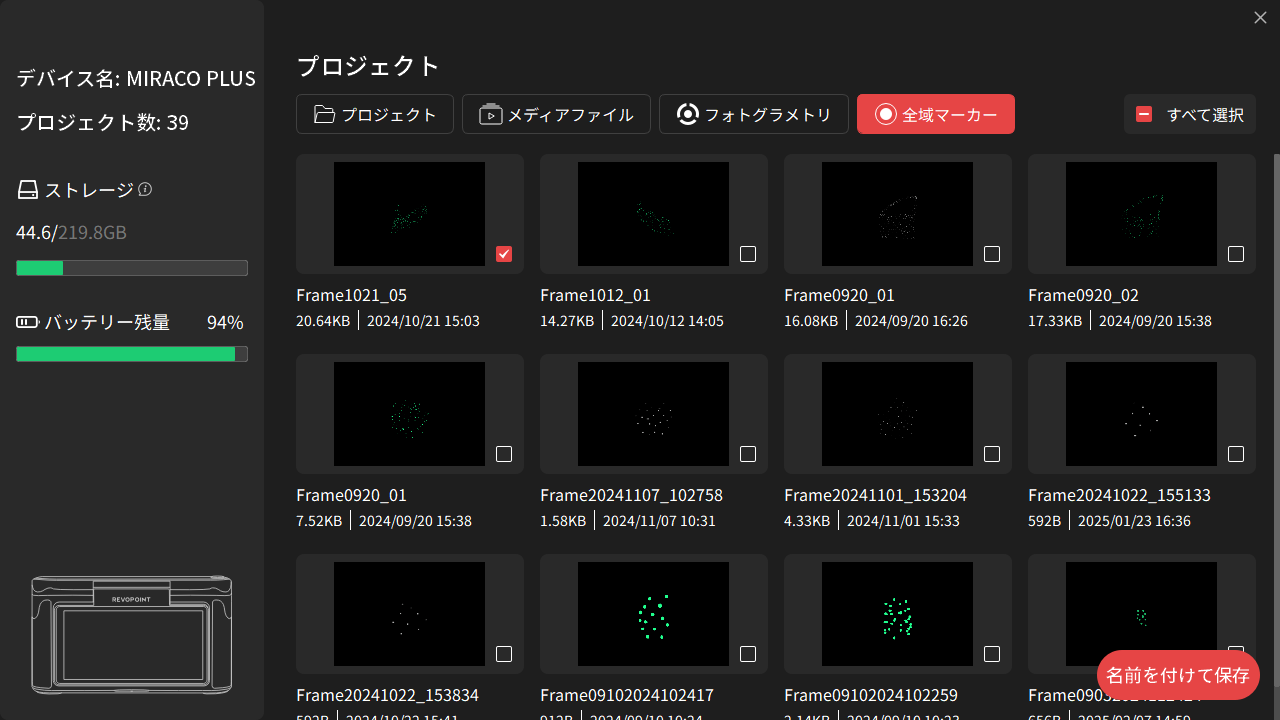Click the 名前を付けて保存 button

[1178, 675]
